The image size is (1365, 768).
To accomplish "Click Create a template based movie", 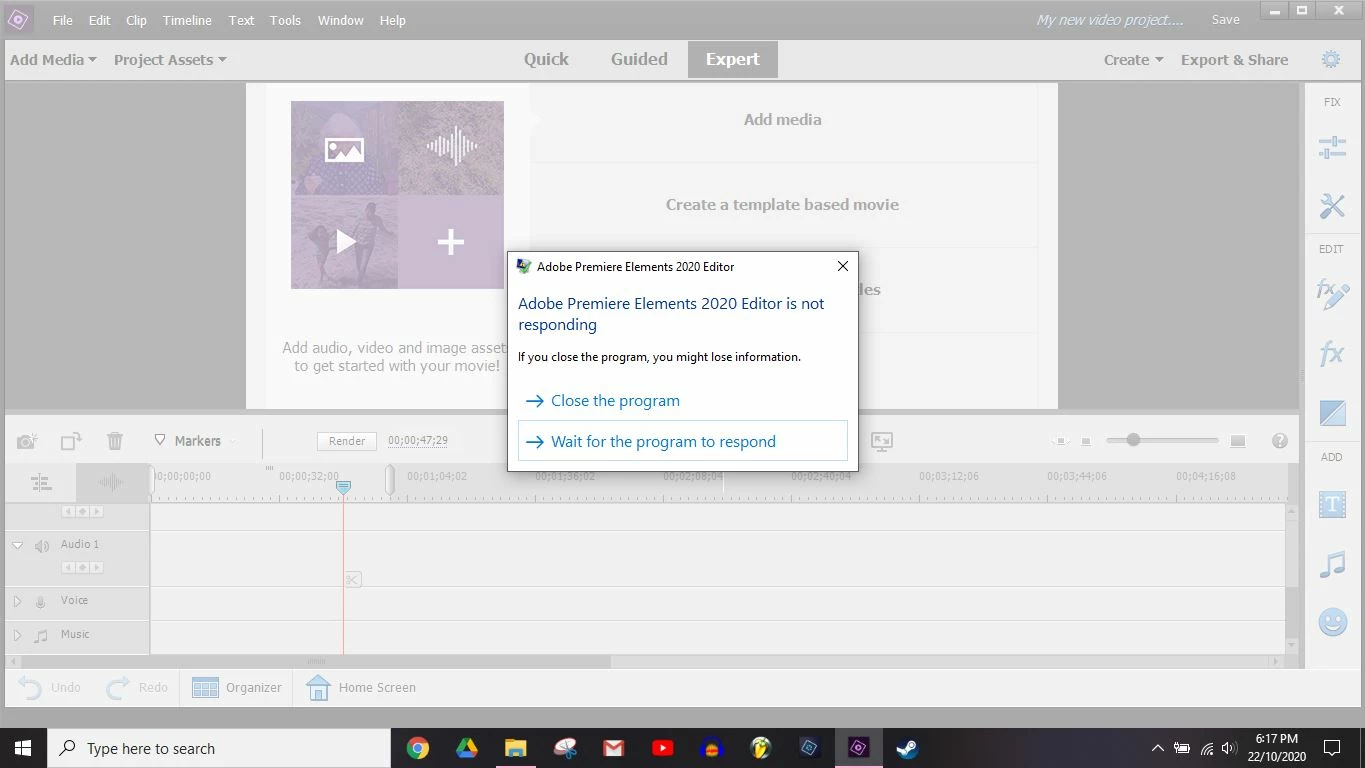I will [782, 205].
